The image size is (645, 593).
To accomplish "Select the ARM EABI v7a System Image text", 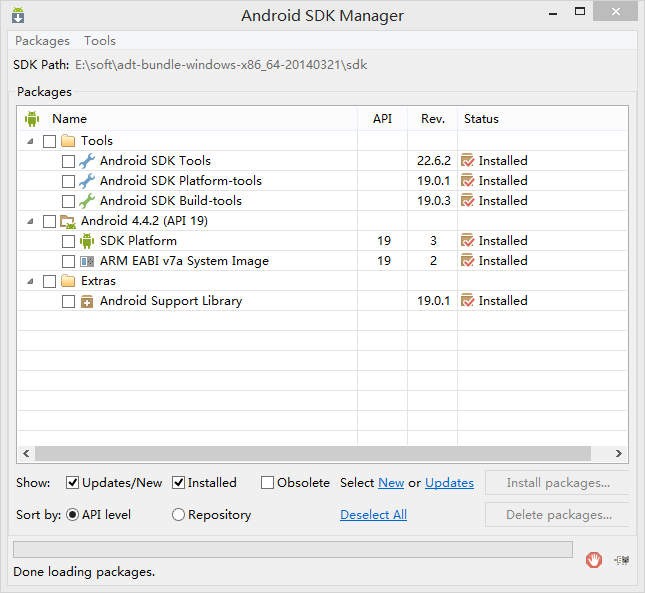I will coord(184,261).
